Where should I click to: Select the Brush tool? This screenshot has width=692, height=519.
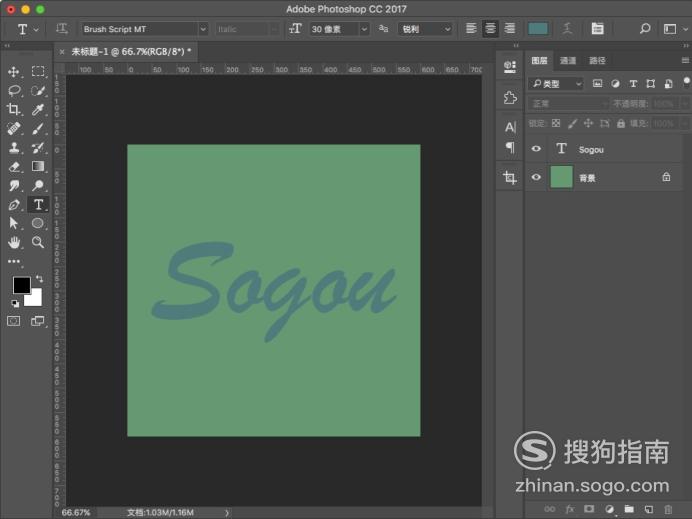[x=38, y=128]
